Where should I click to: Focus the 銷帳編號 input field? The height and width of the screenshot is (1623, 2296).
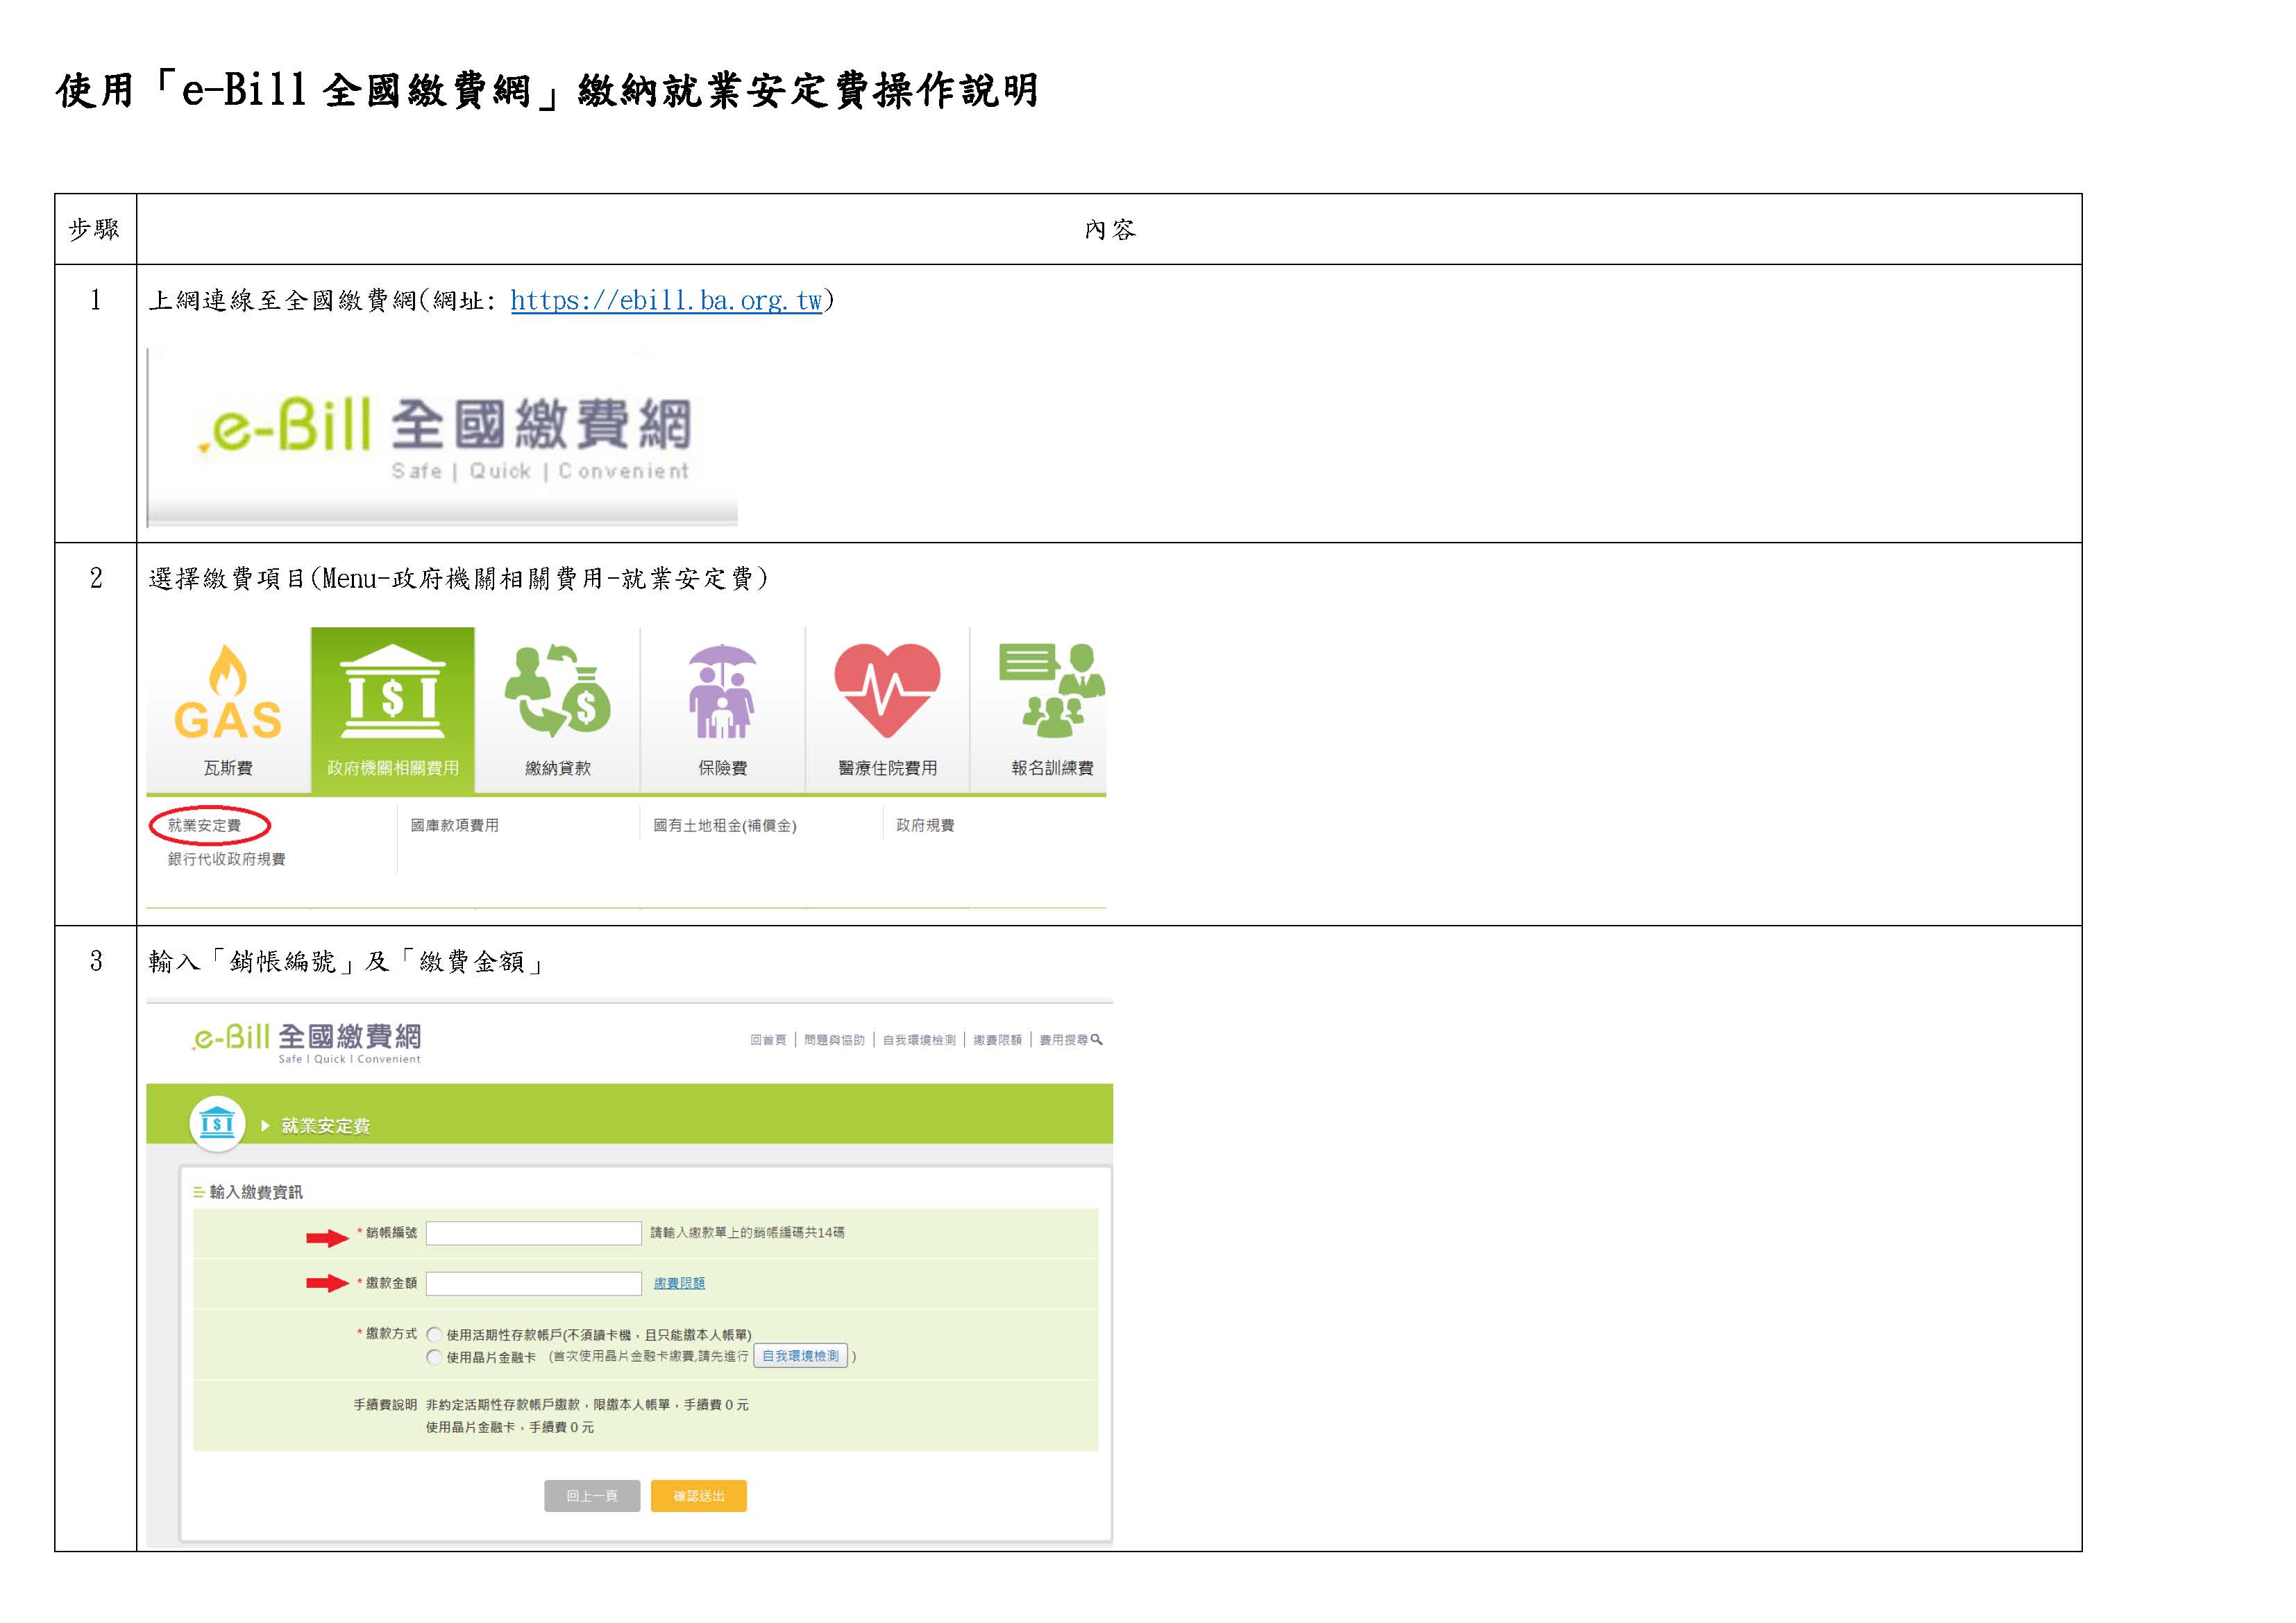[x=534, y=1233]
